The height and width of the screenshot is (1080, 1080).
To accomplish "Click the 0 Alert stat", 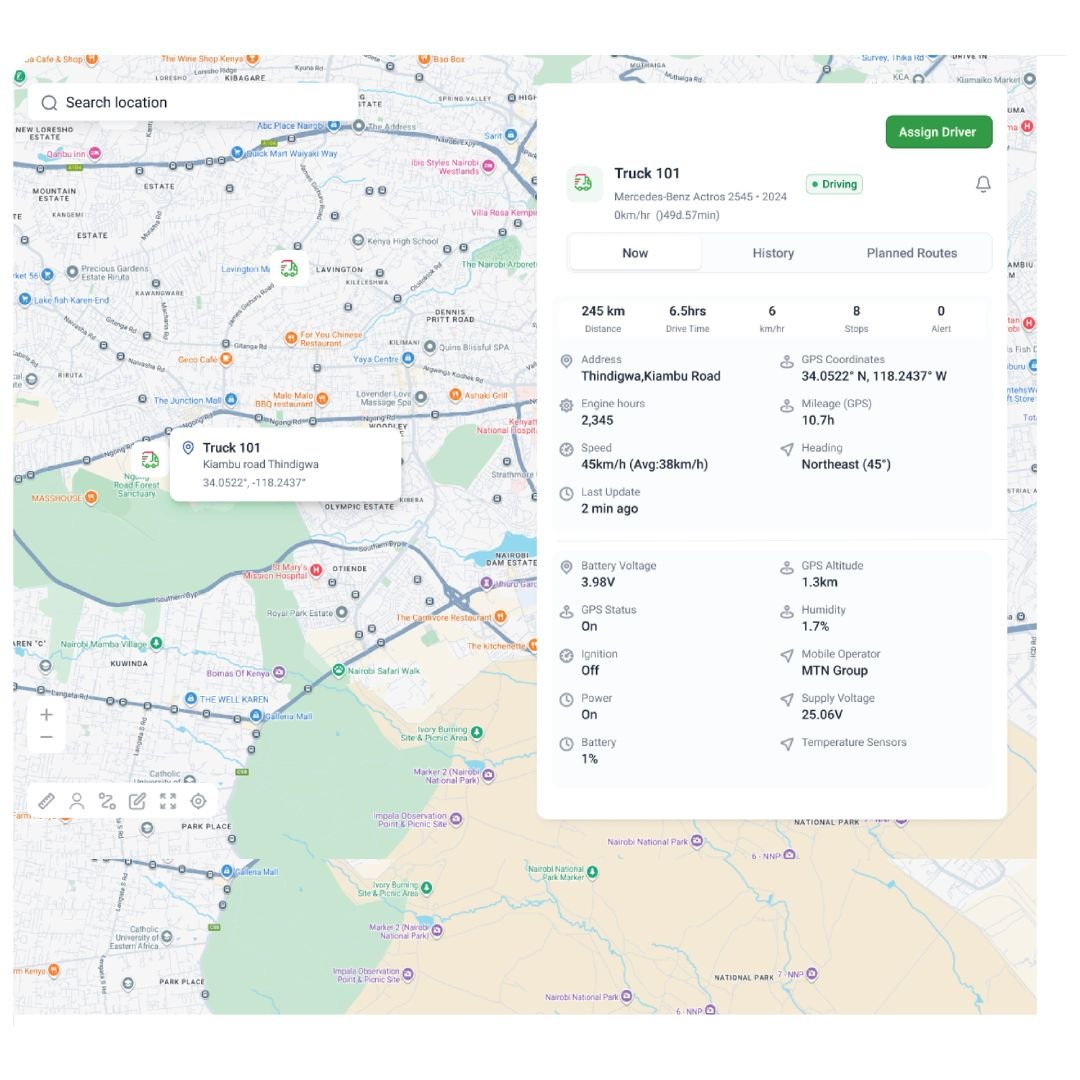I will pyautogui.click(x=941, y=319).
